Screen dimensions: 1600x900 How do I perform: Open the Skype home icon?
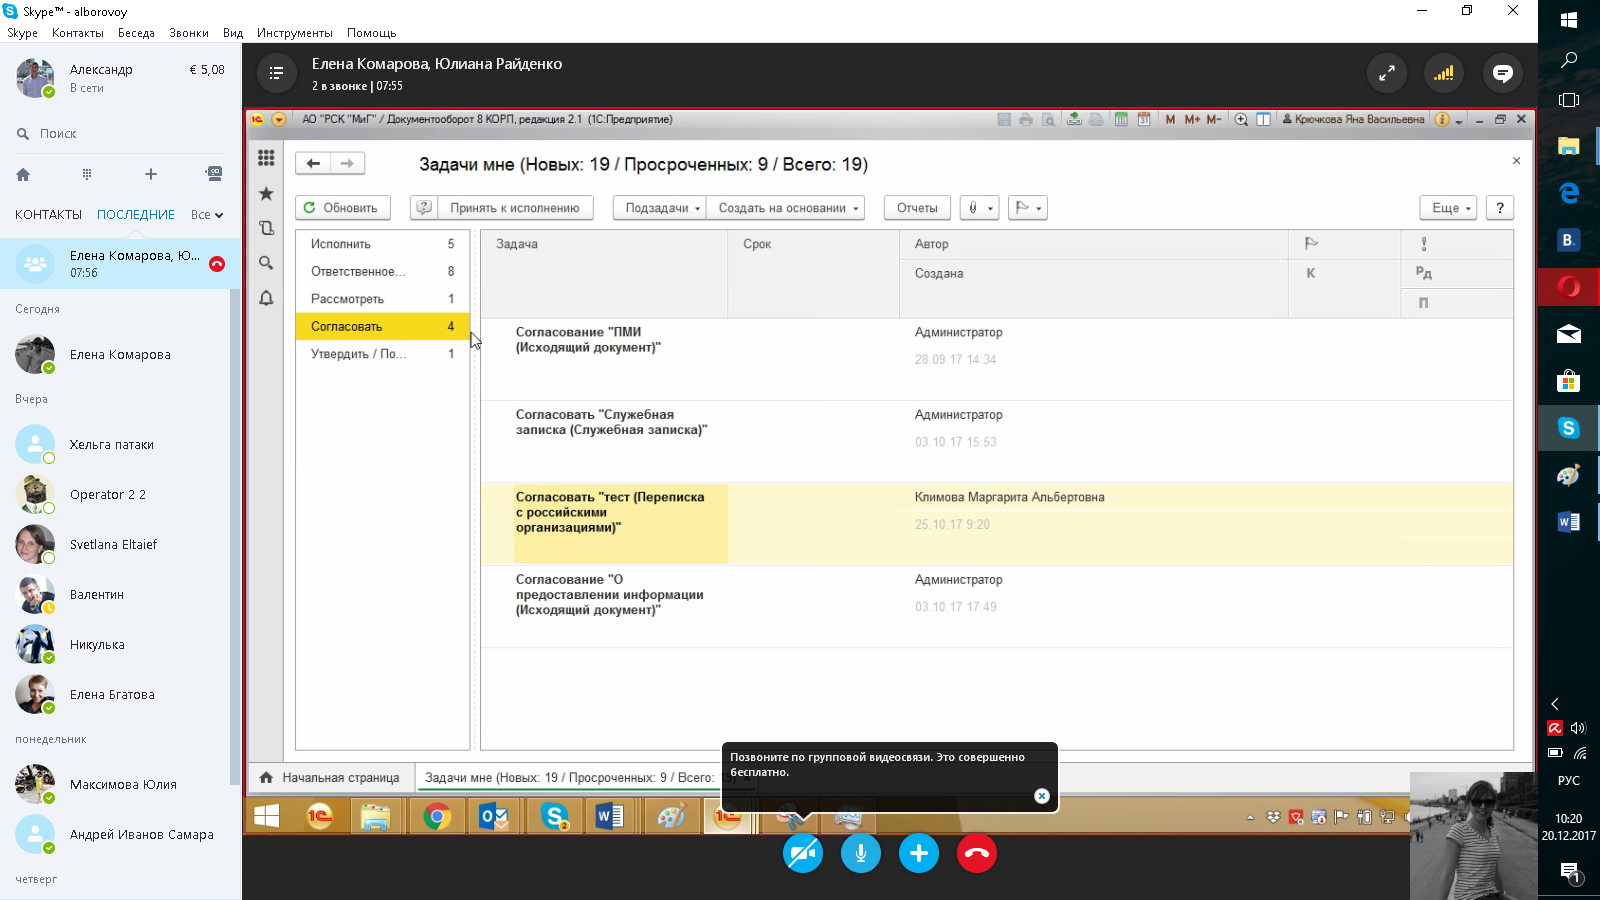pos(23,174)
